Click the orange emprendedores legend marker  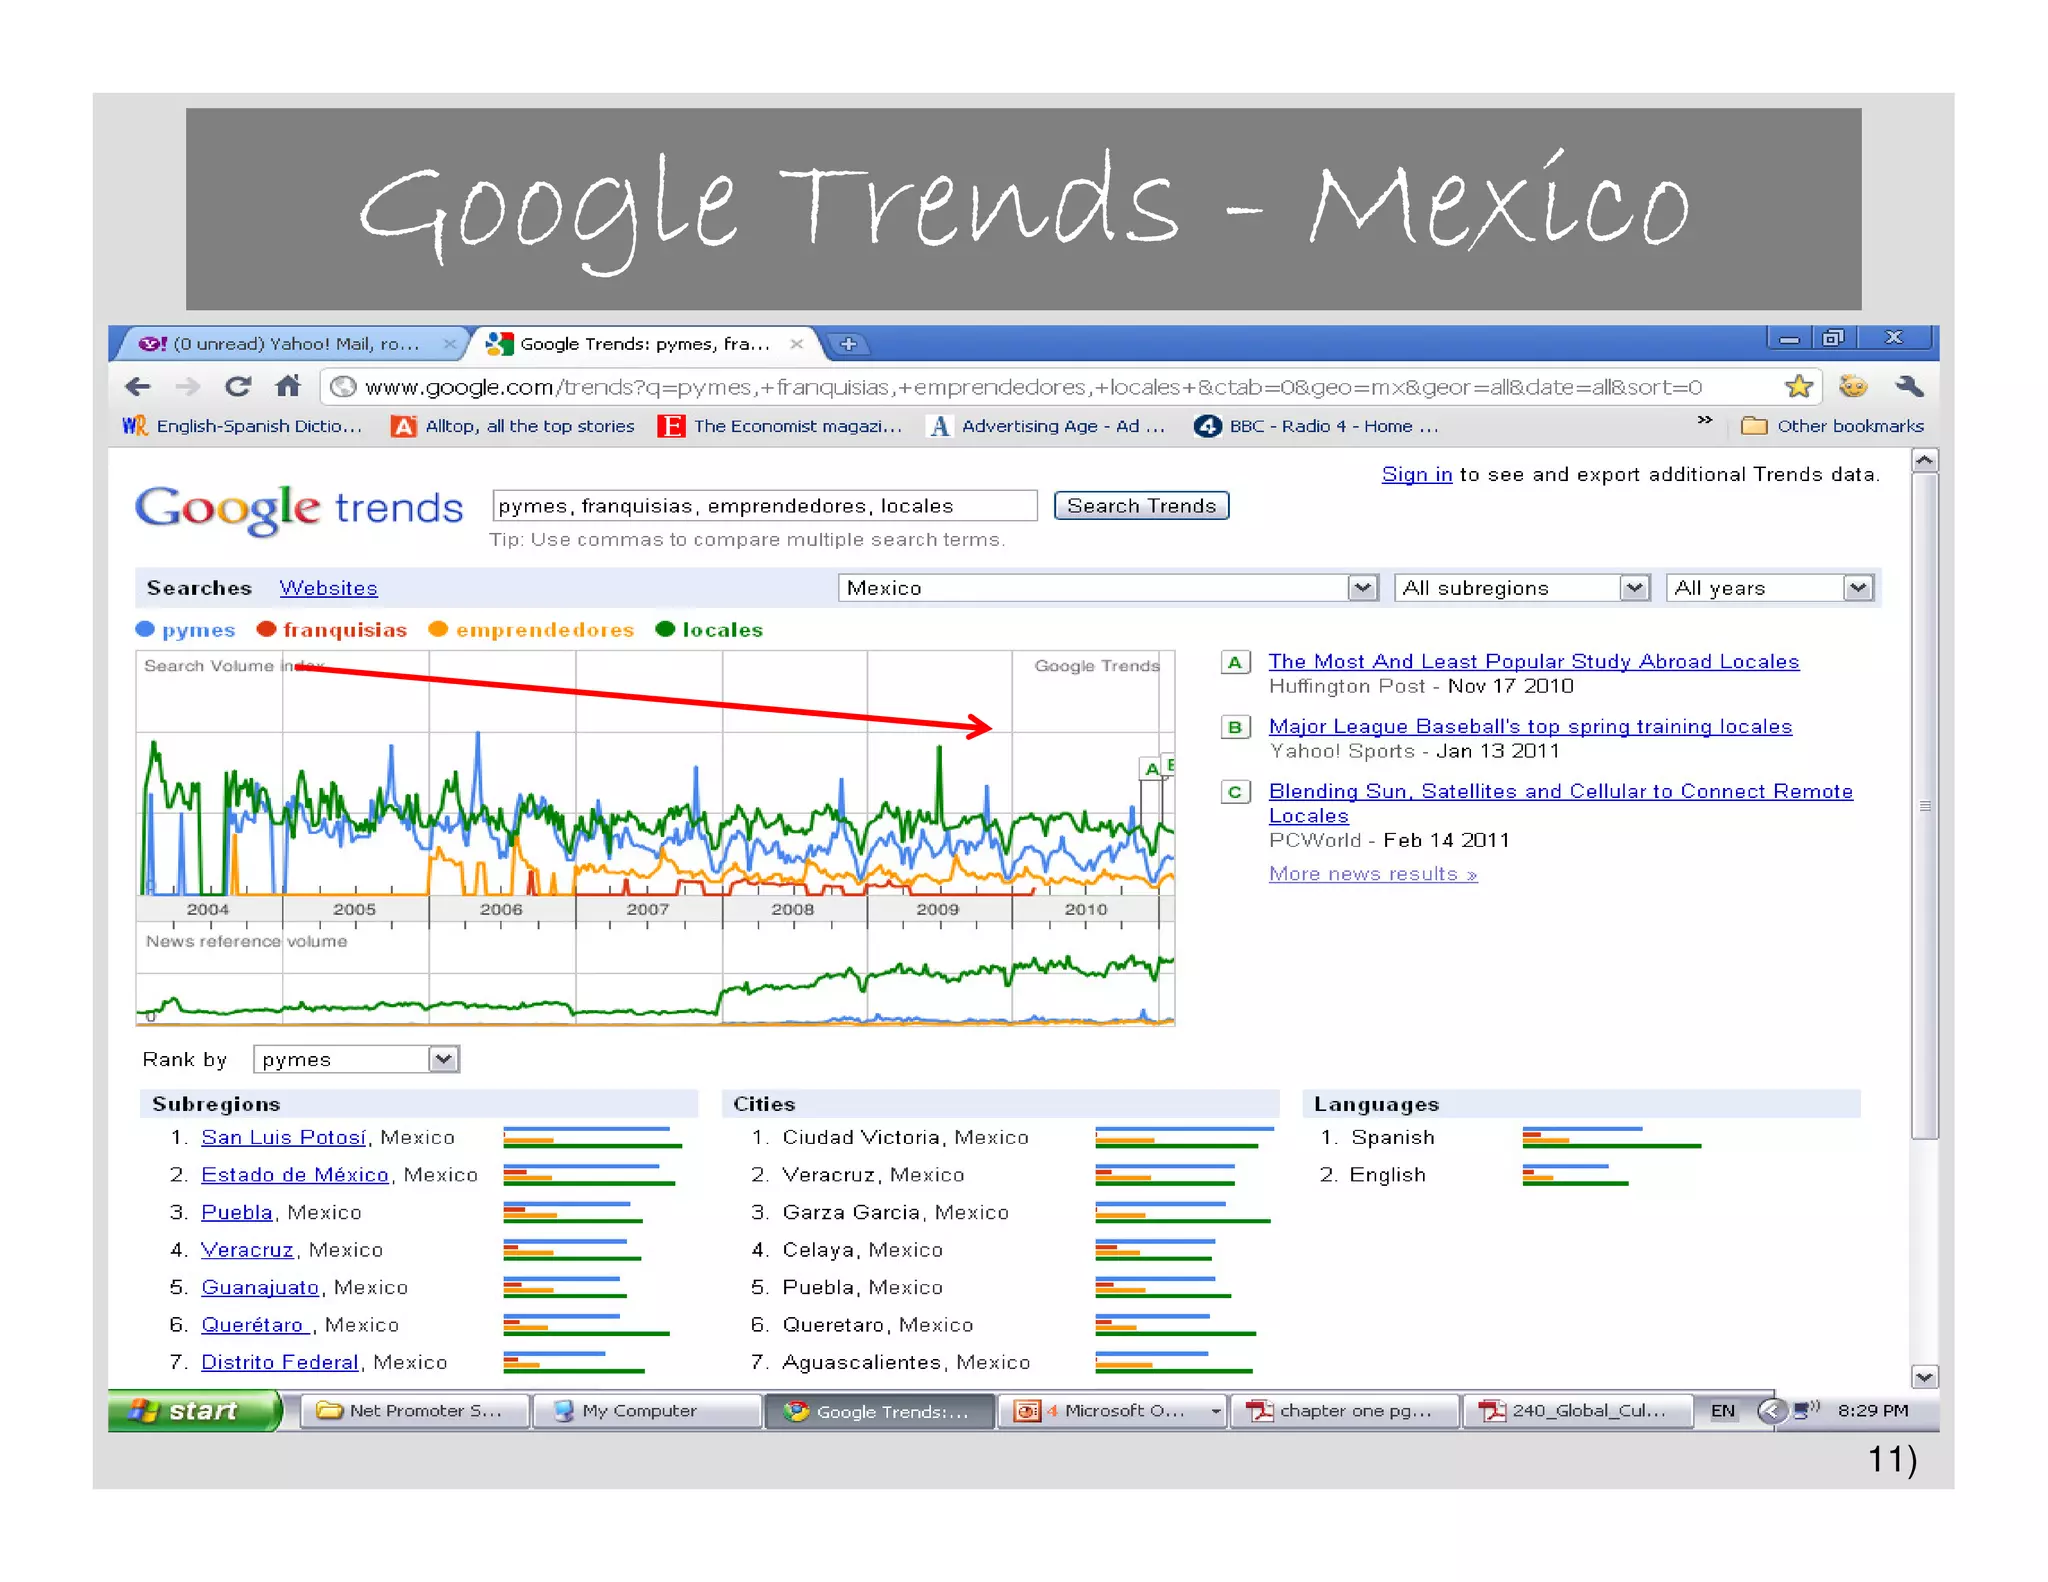tap(438, 629)
